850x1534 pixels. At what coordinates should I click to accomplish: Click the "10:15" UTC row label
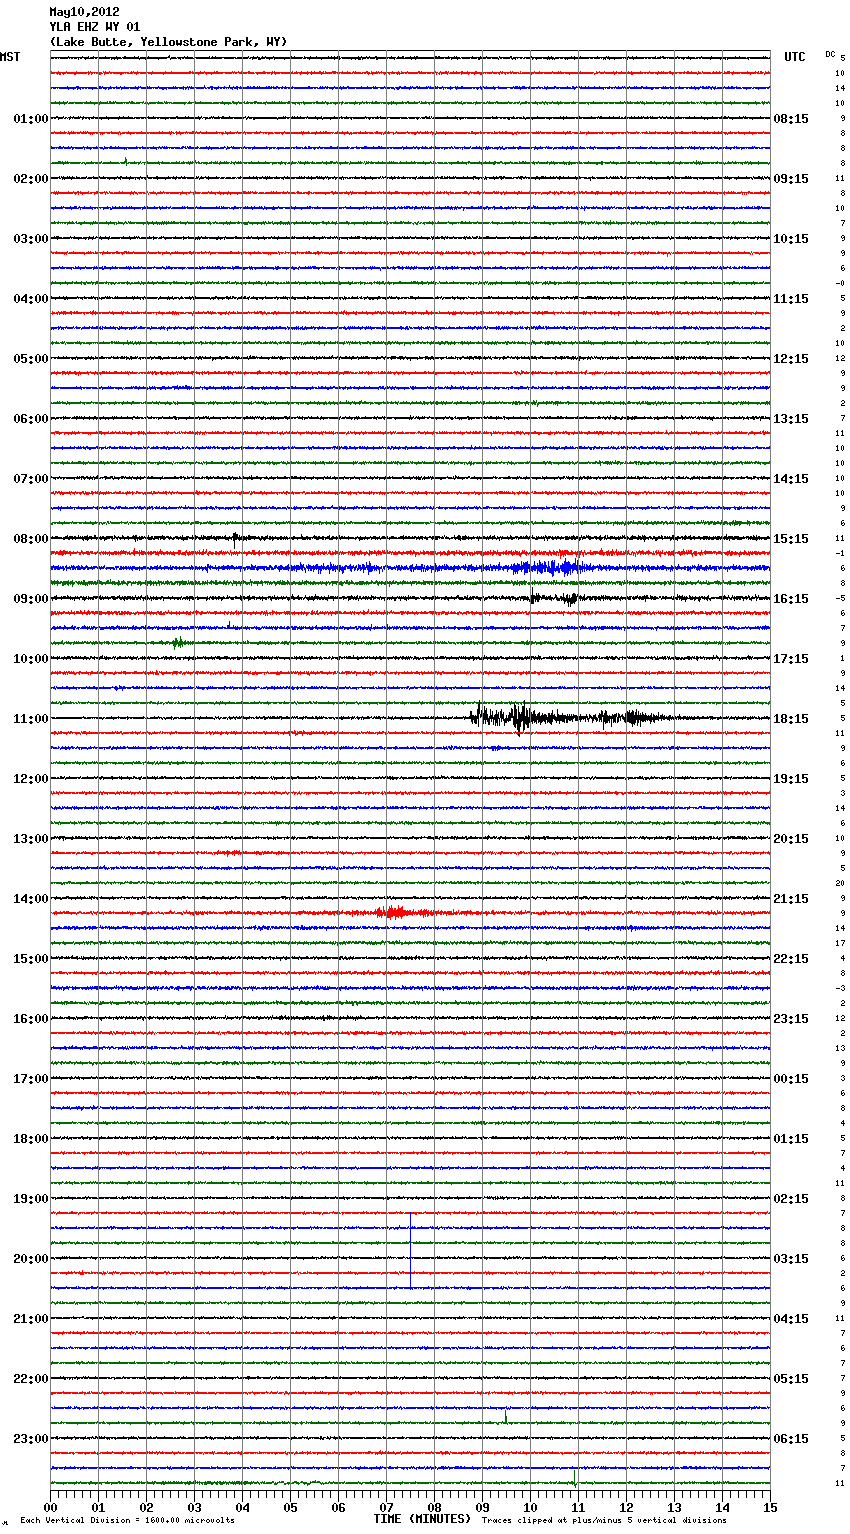[x=791, y=239]
